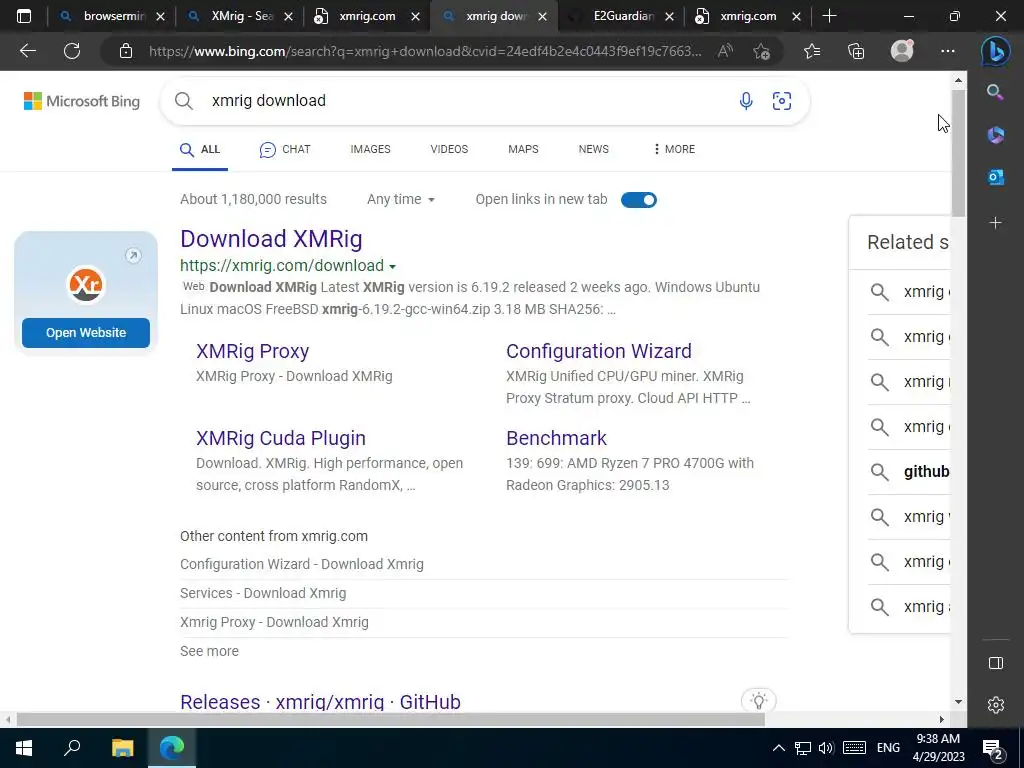Open the Bing chat sidebar button

click(x=995, y=51)
